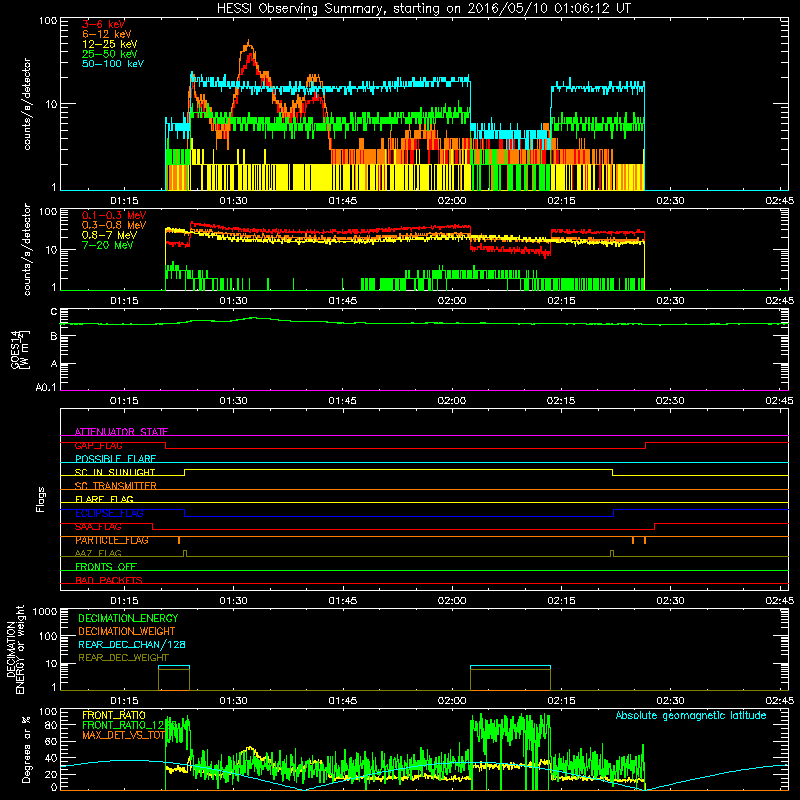Click the DECIMATION ENERGY or weight axis title
This screenshot has height=800, width=800.
pyautogui.click(x=15, y=649)
